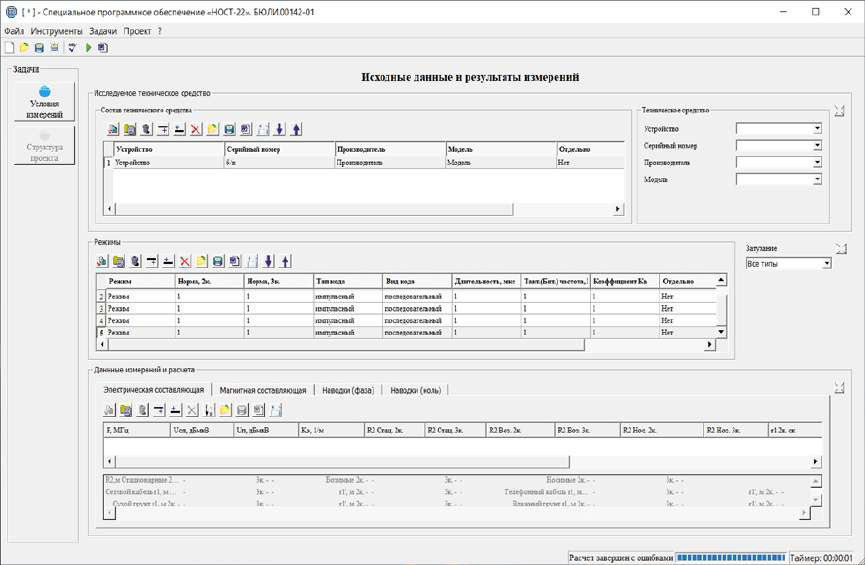Add row in measurement data toolbar

coord(159,410)
